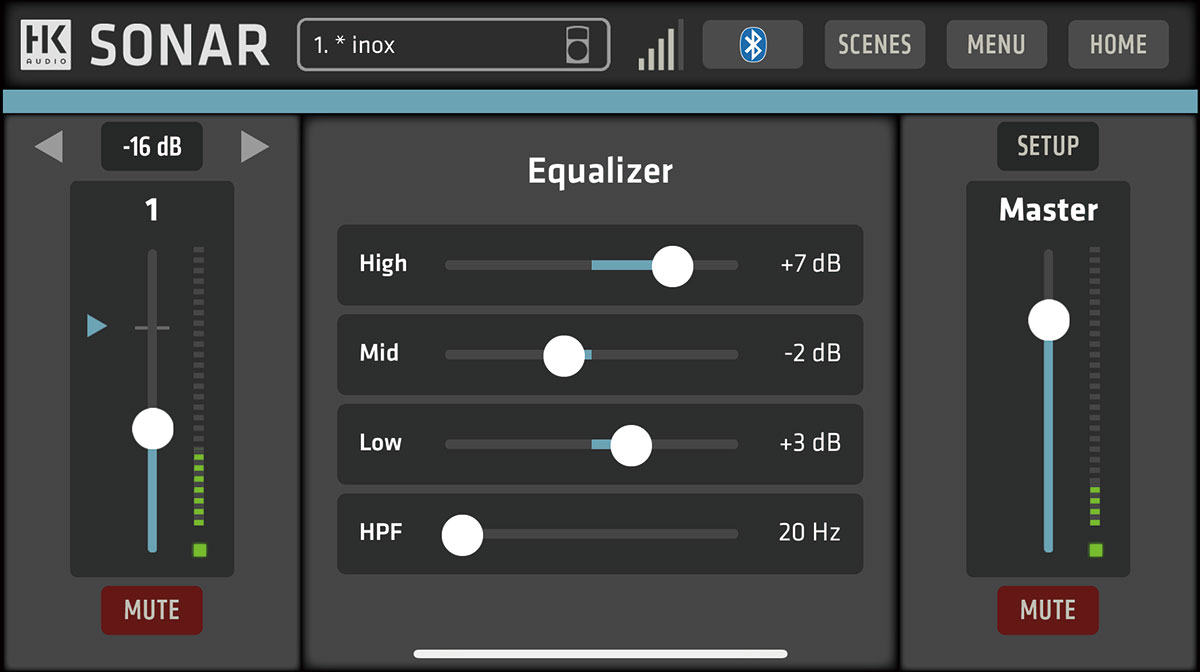Click the channel '1' label
Image resolution: width=1200 pixels, height=672 pixels.
[152, 210]
